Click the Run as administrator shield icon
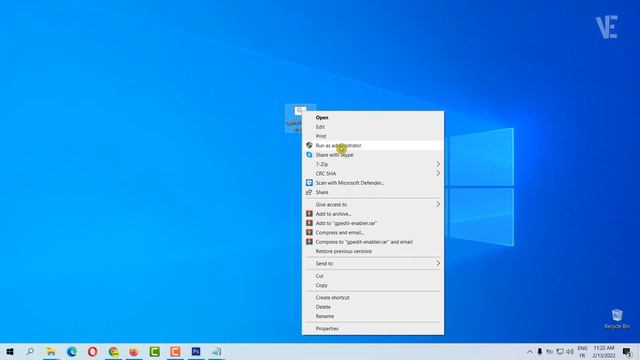This screenshot has width=640, height=360. pos(309,145)
